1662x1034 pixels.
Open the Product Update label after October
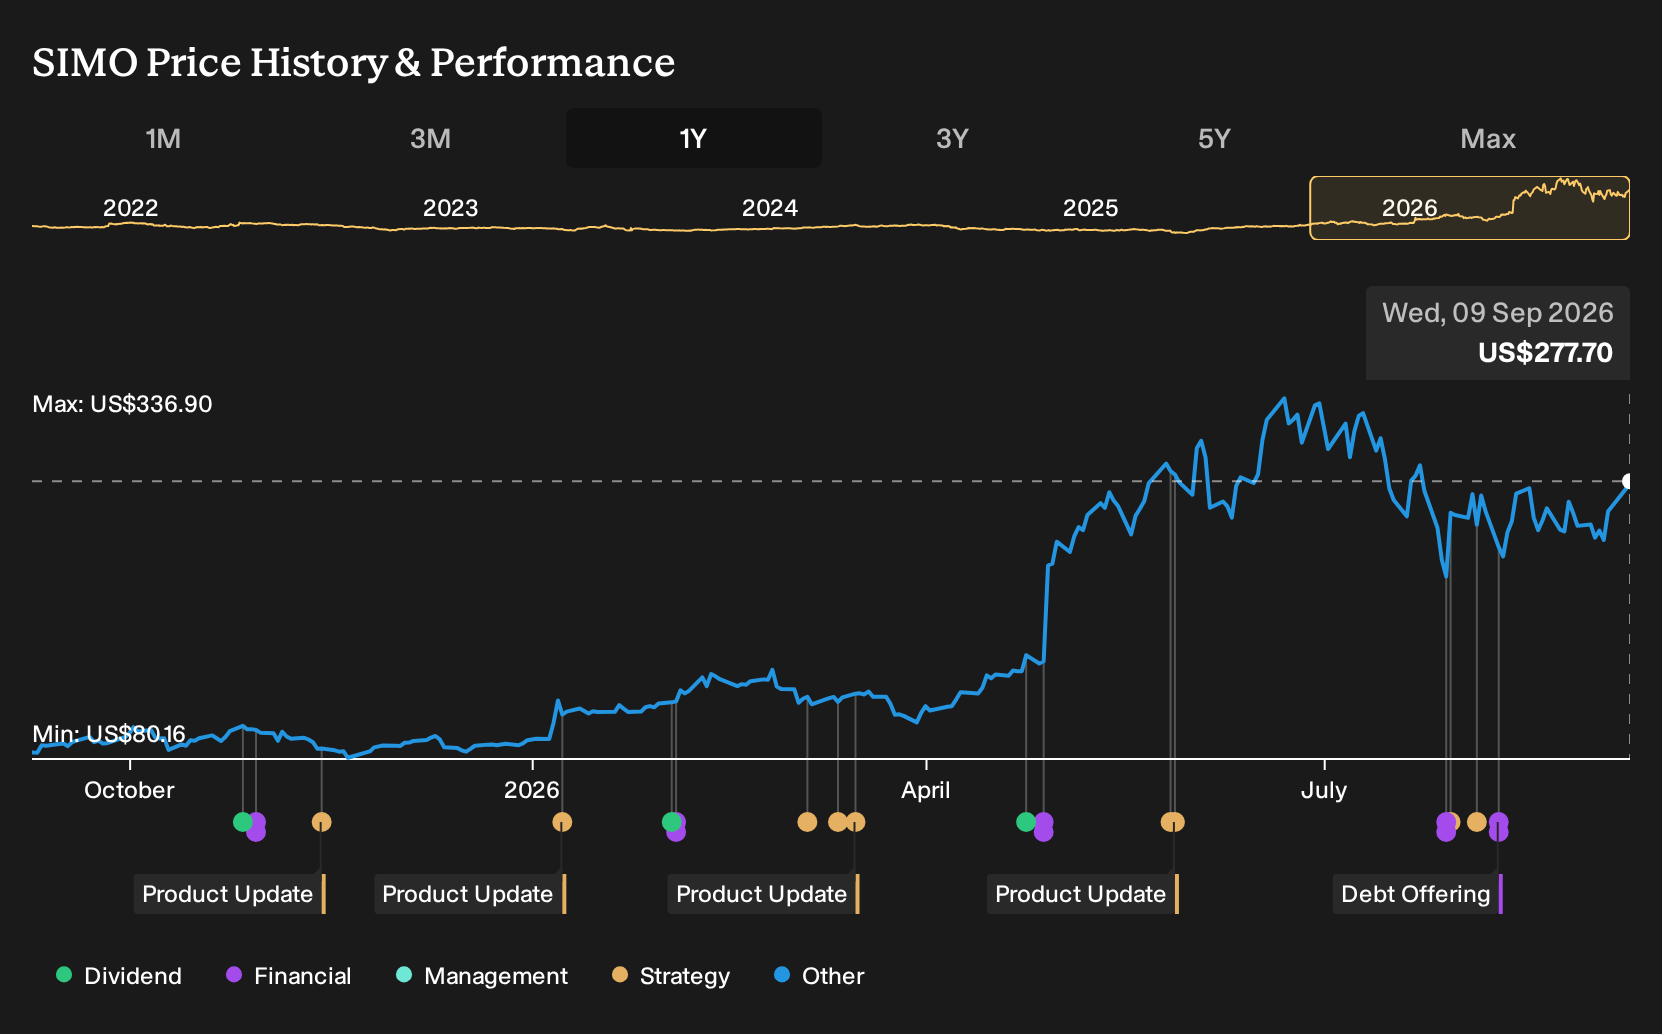point(230,894)
